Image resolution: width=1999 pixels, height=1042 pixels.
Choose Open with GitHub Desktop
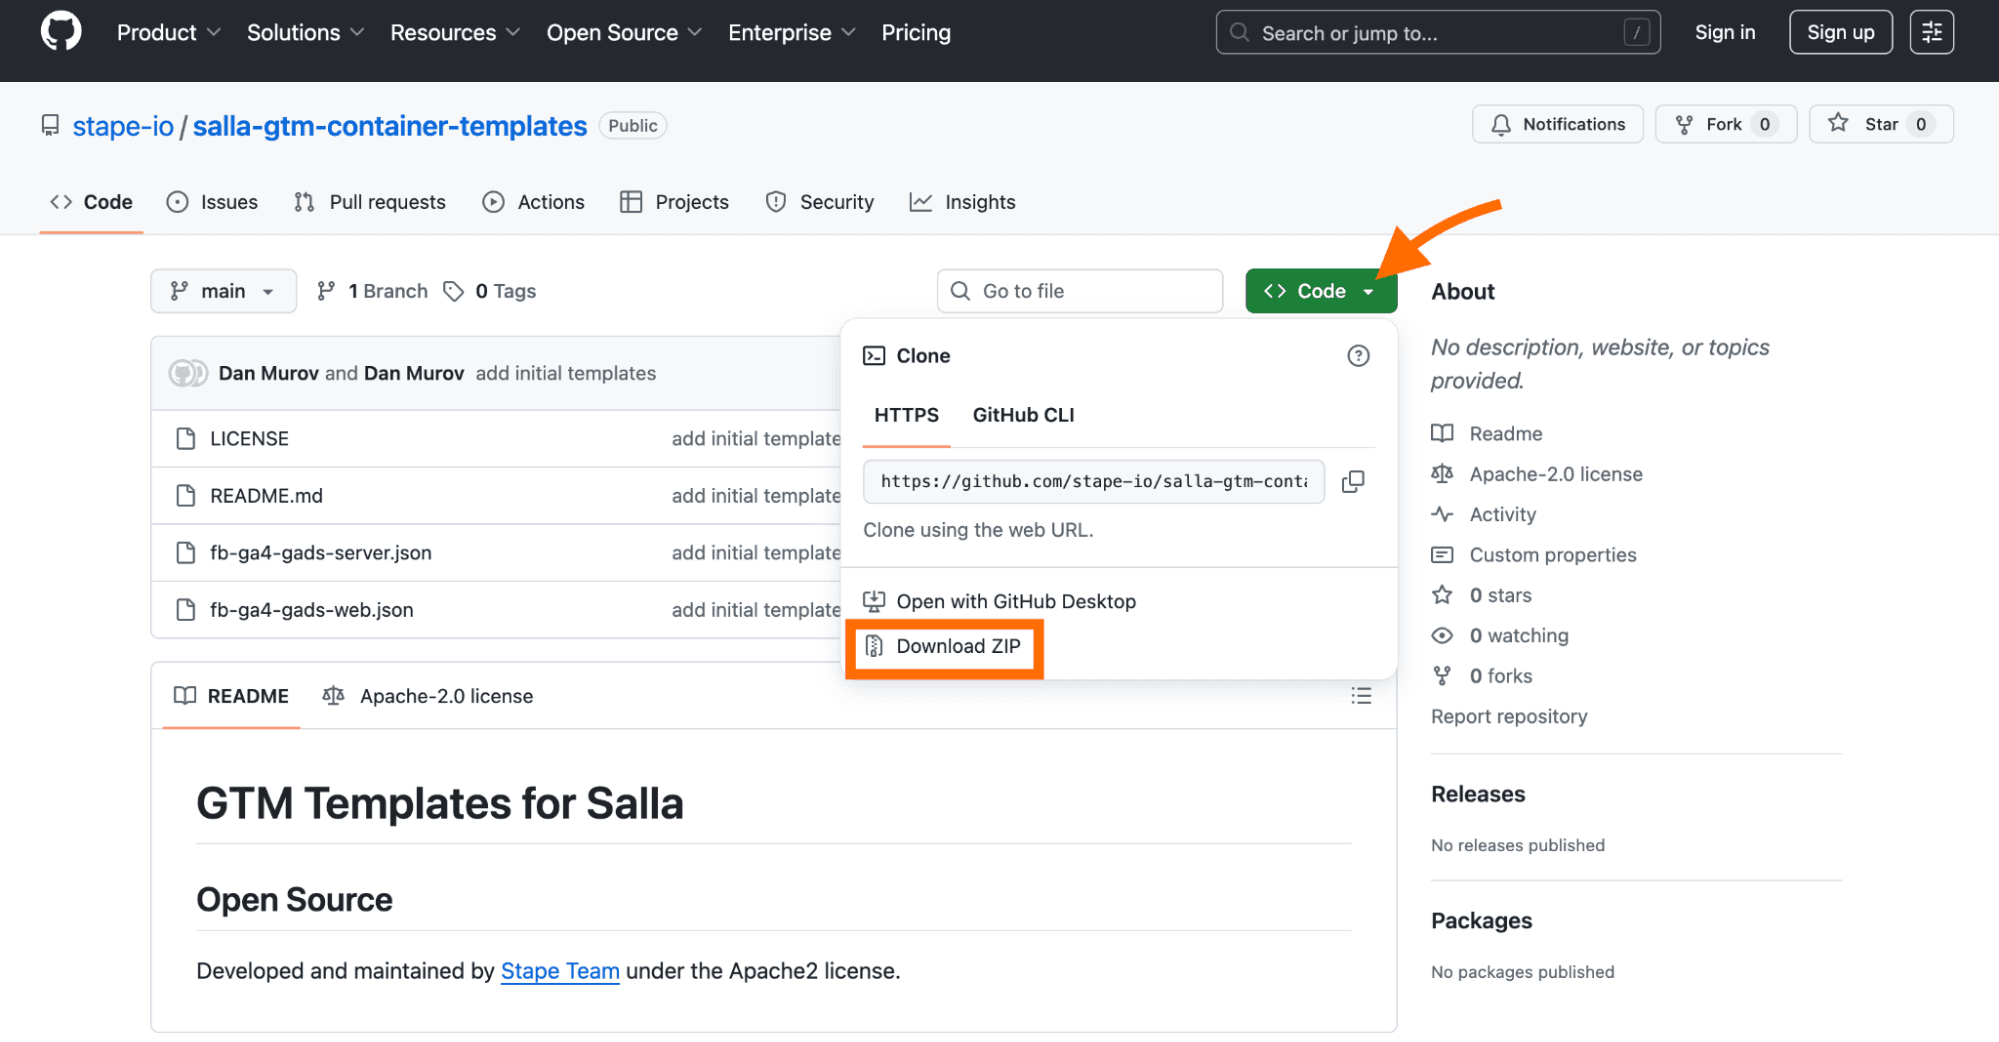coord(1000,601)
